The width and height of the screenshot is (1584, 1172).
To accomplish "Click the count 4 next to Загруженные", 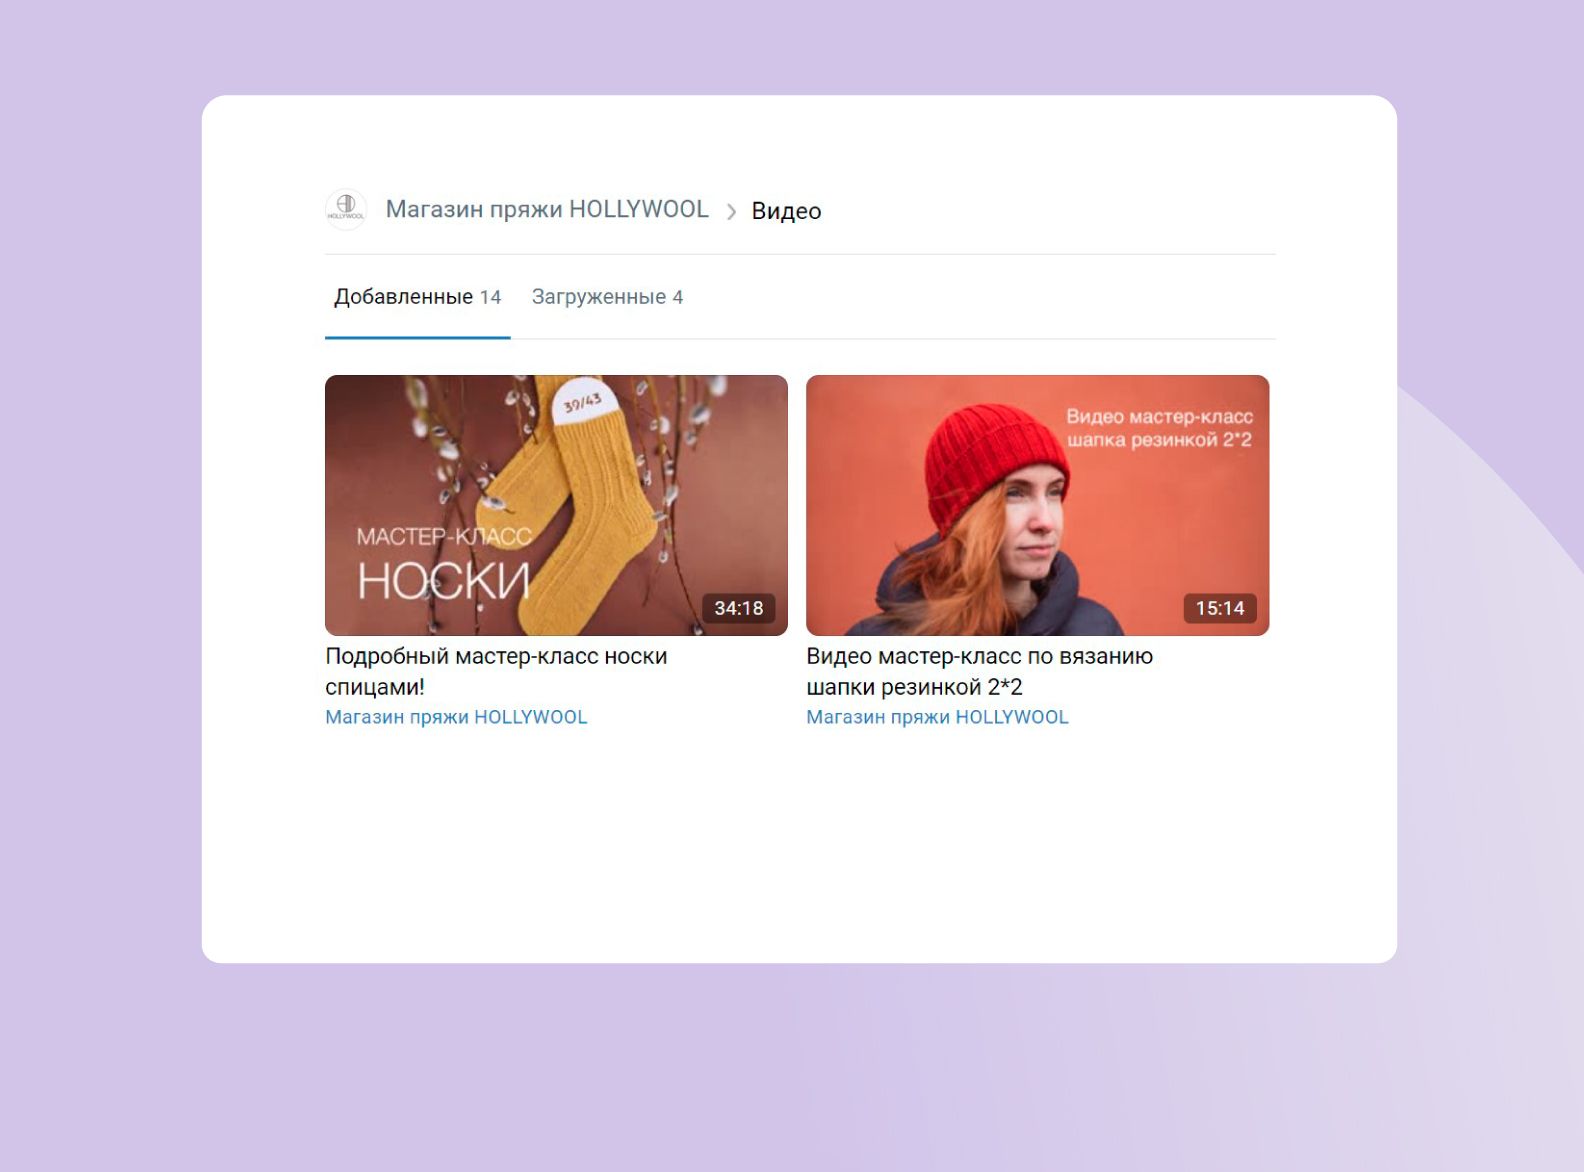I will pyautogui.click(x=677, y=297).
